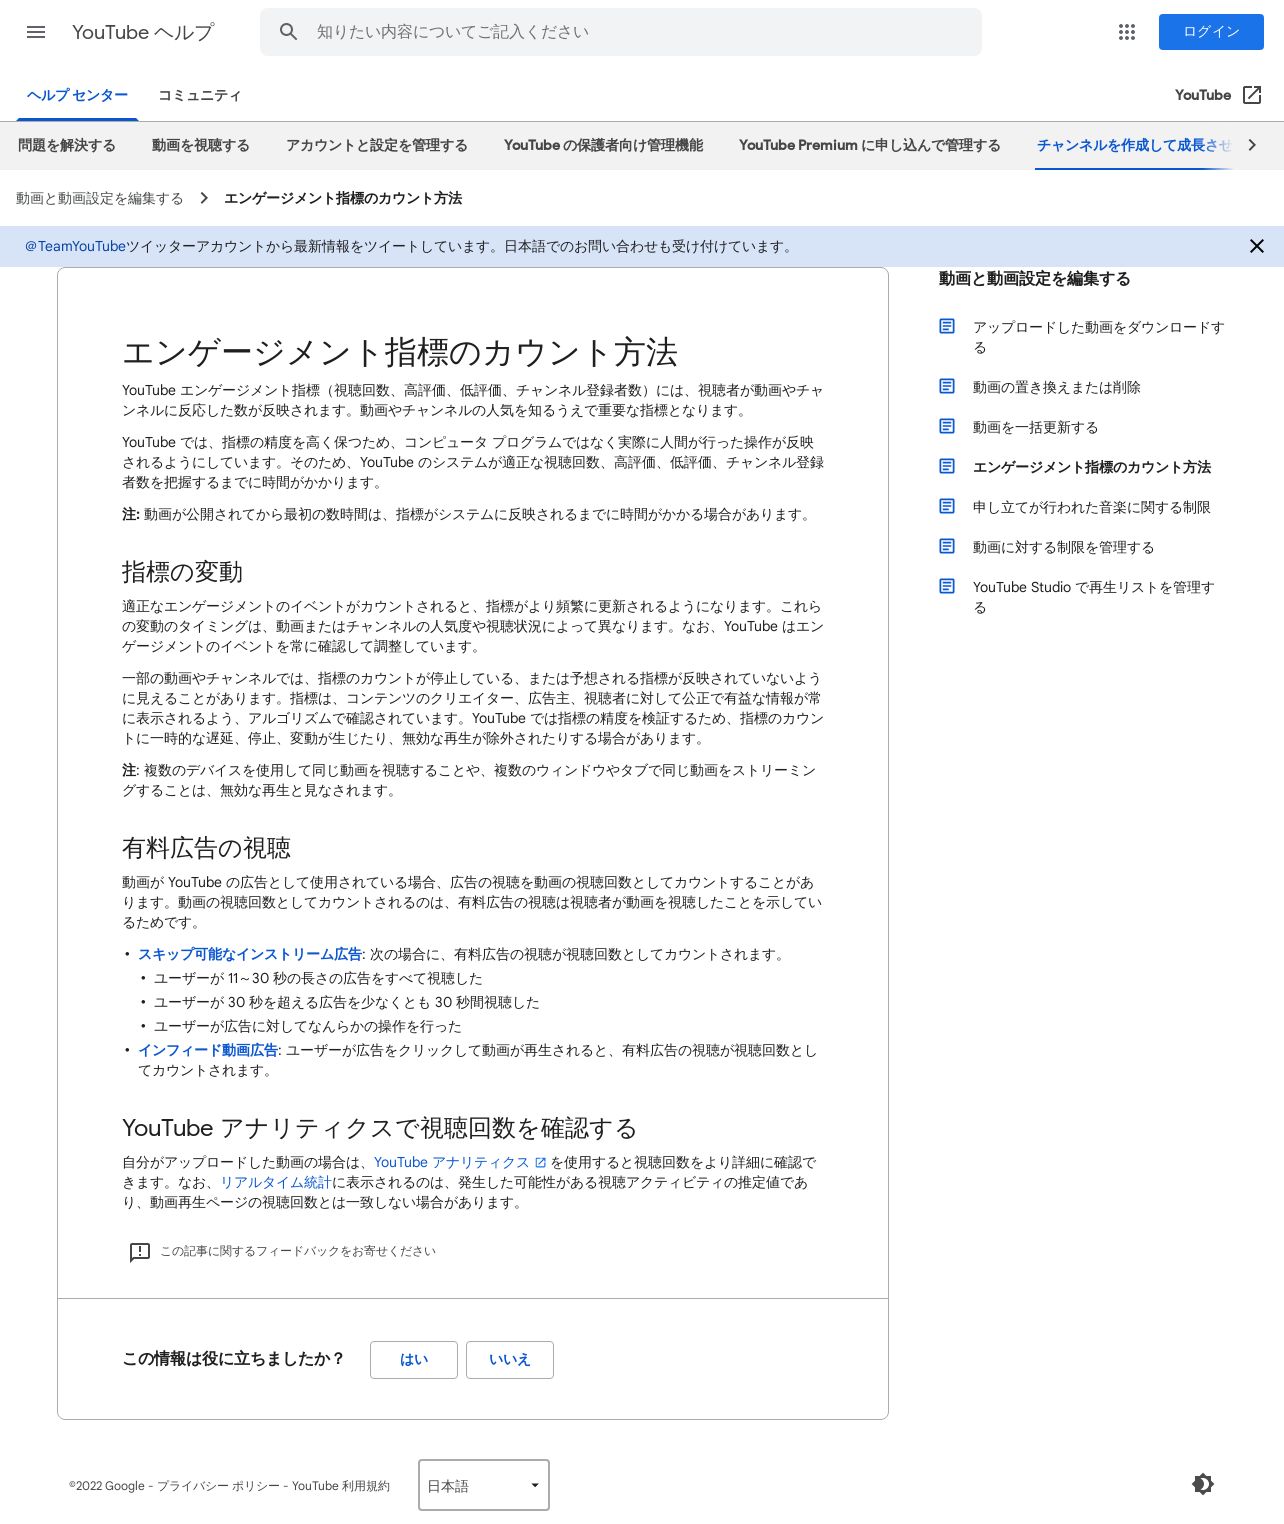
Task: Click the search magnifier icon
Action: tap(289, 32)
